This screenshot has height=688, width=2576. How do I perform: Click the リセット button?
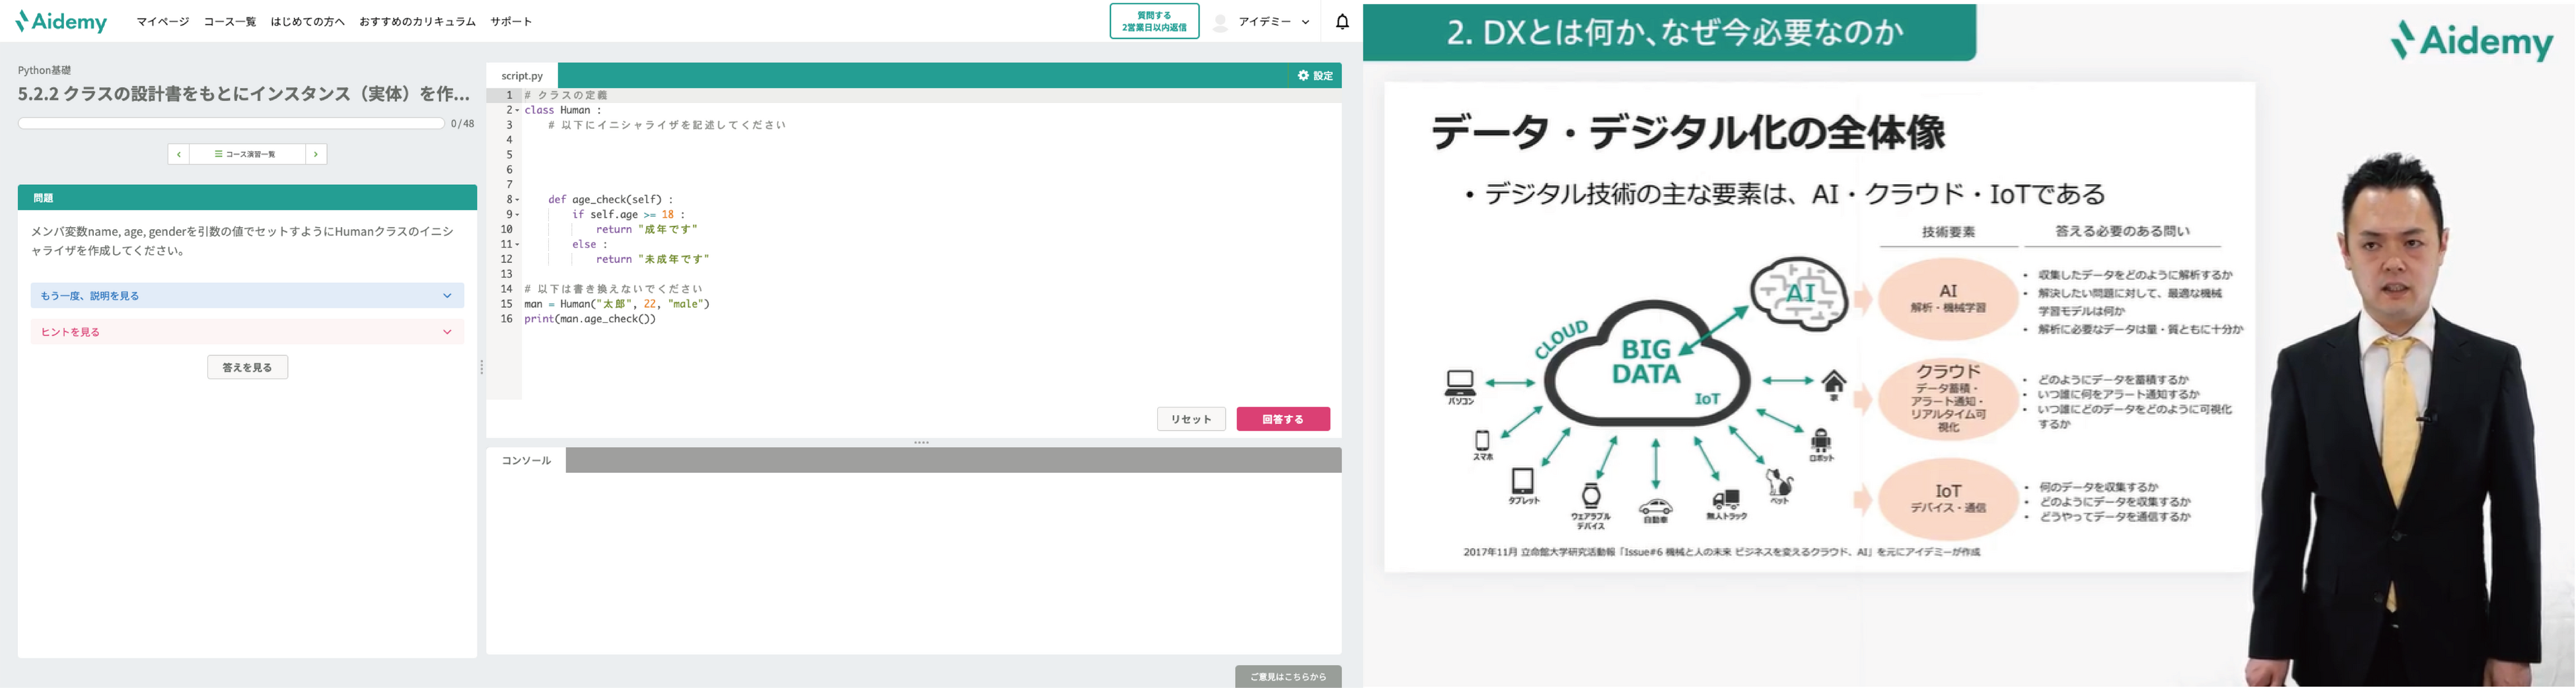coord(1191,419)
